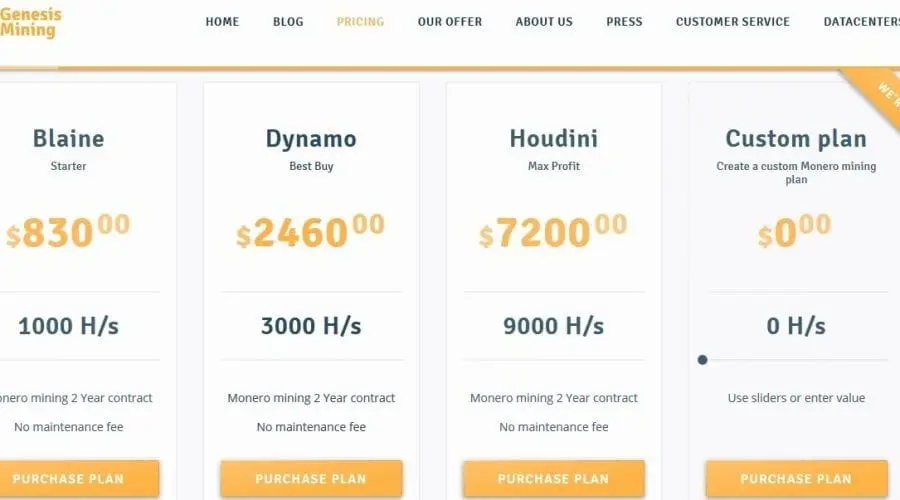900x500 pixels.
Task: Go to the BLOG page
Action: click(x=288, y=22)
